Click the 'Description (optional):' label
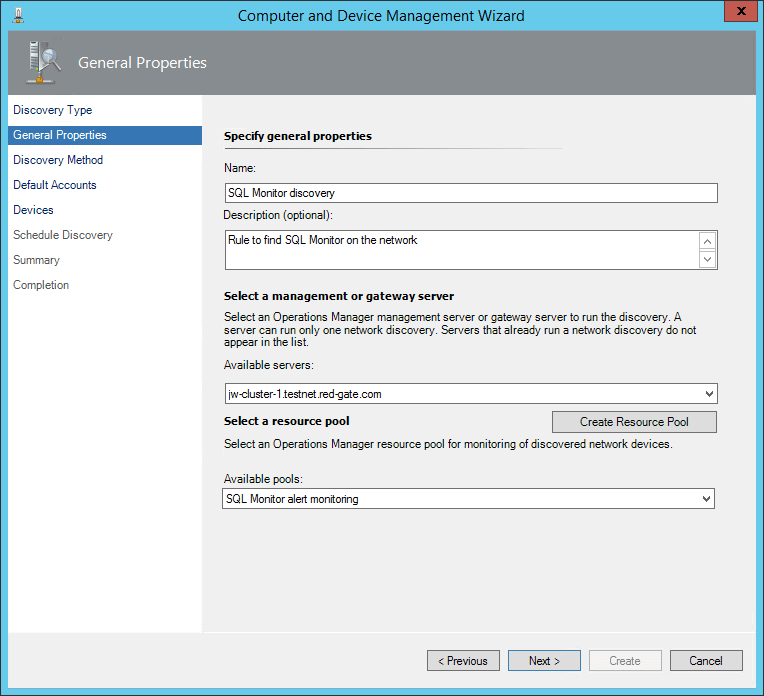764x696 pixels. (278, 215)
